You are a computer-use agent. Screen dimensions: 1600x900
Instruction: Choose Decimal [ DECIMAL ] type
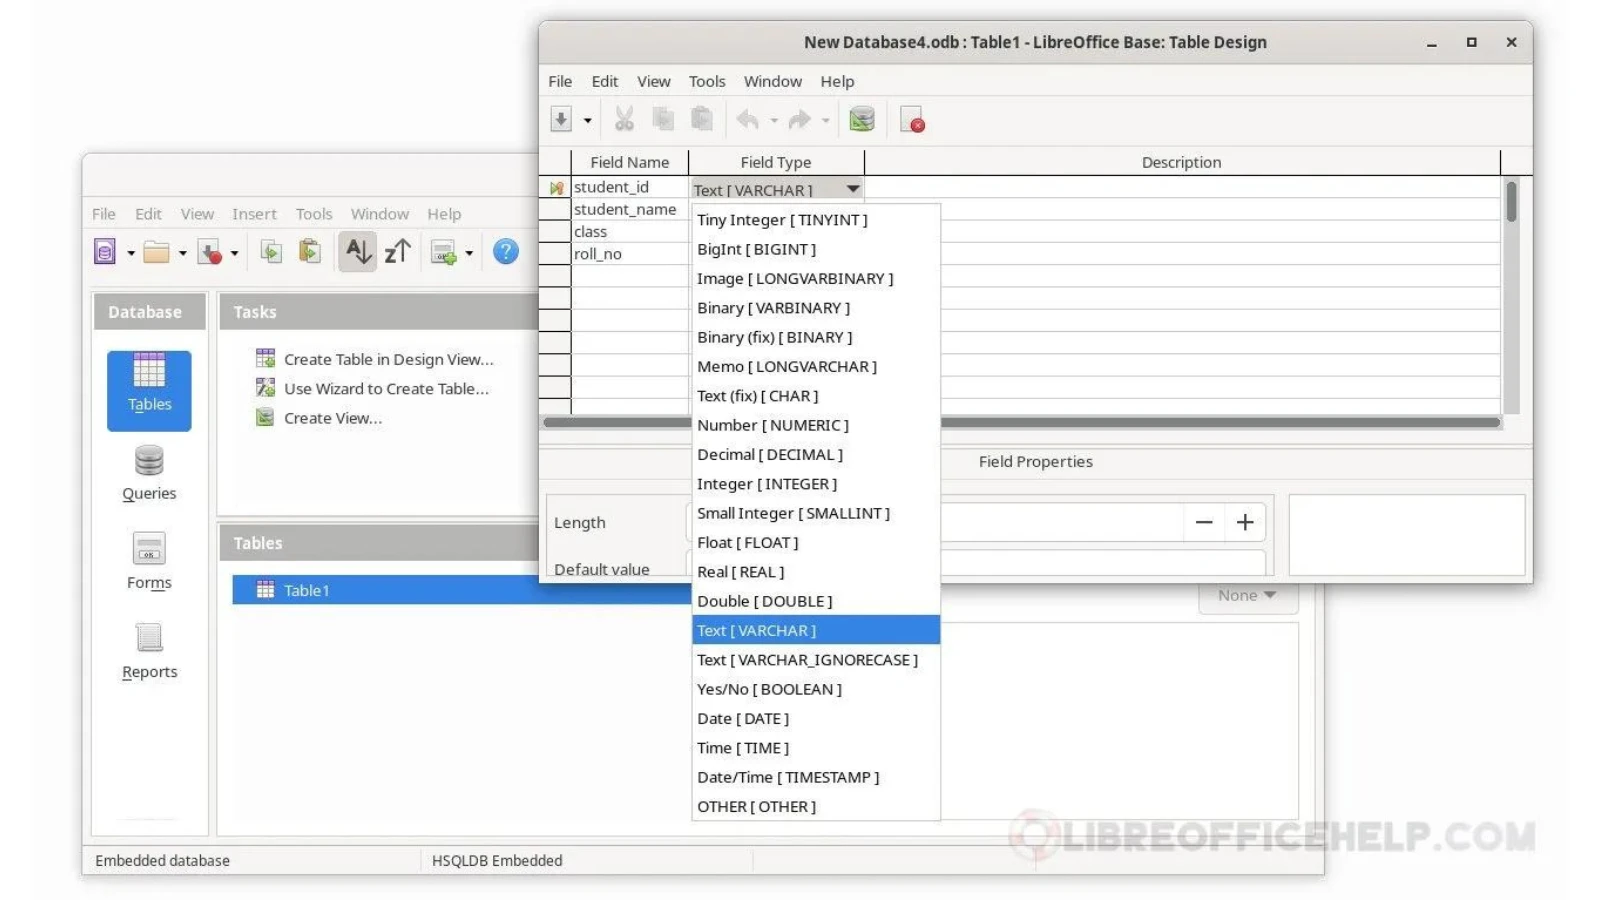tap(816, 455)
